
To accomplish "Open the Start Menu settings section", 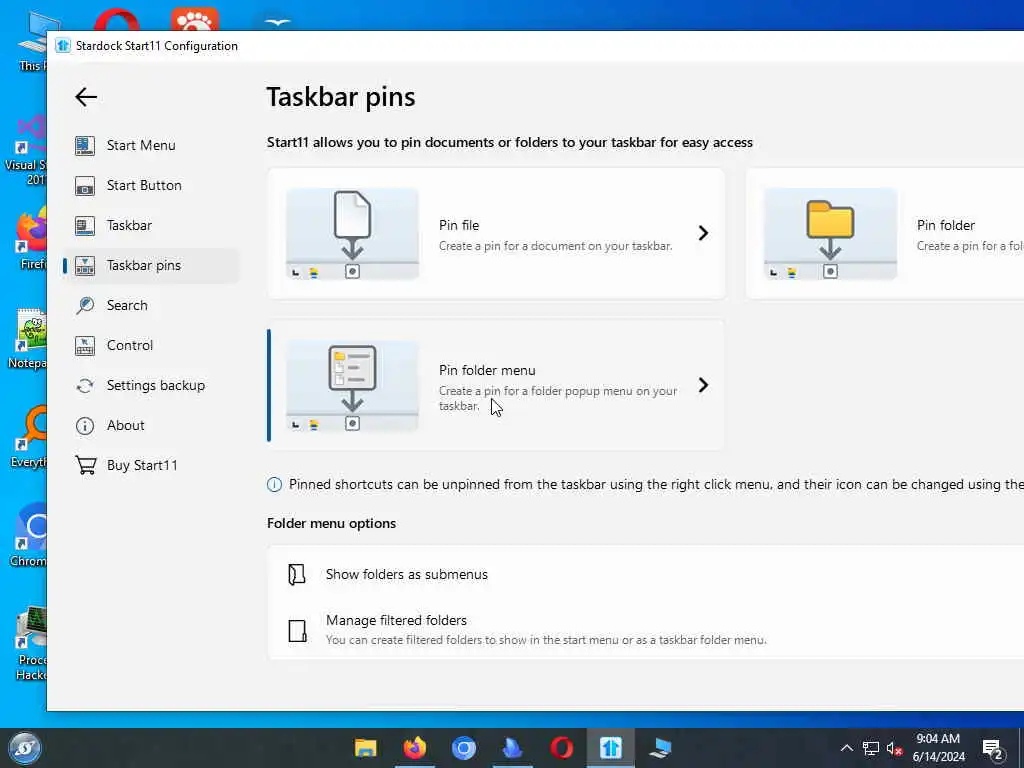I will (x=141, y=146).
